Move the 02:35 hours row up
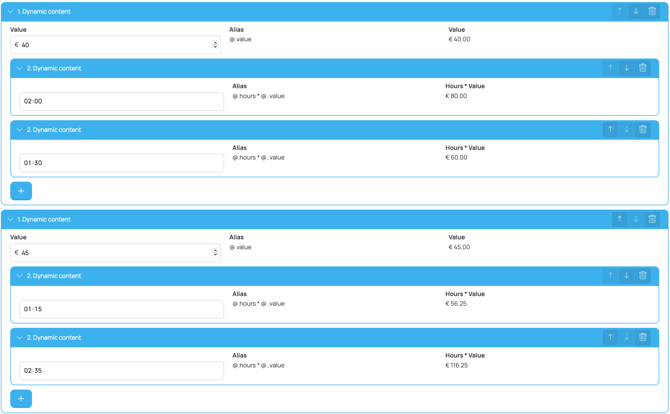Viewport: 670px width, 414px height. pyautogui.click(x=610, y=338)
